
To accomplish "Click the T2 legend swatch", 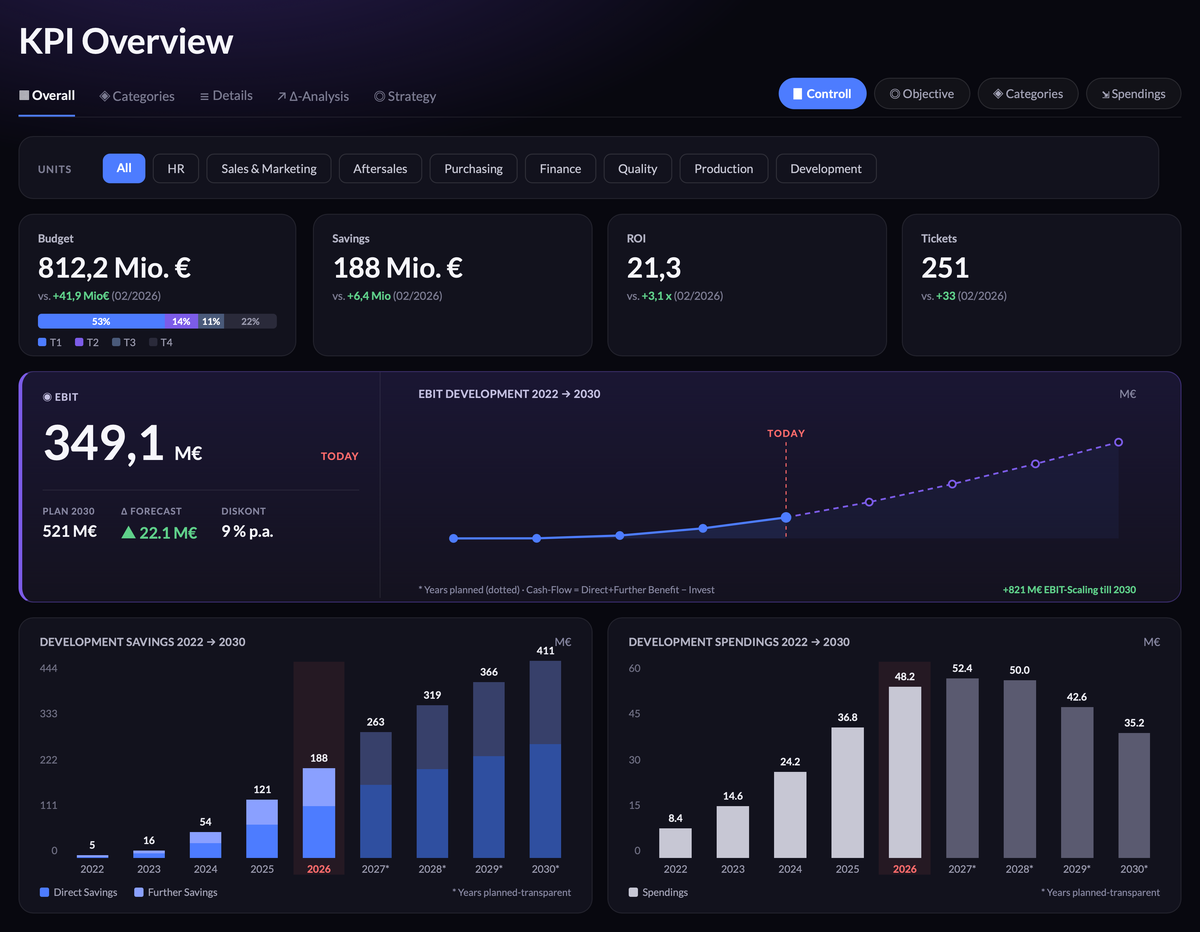I will (x=79, y=342).
